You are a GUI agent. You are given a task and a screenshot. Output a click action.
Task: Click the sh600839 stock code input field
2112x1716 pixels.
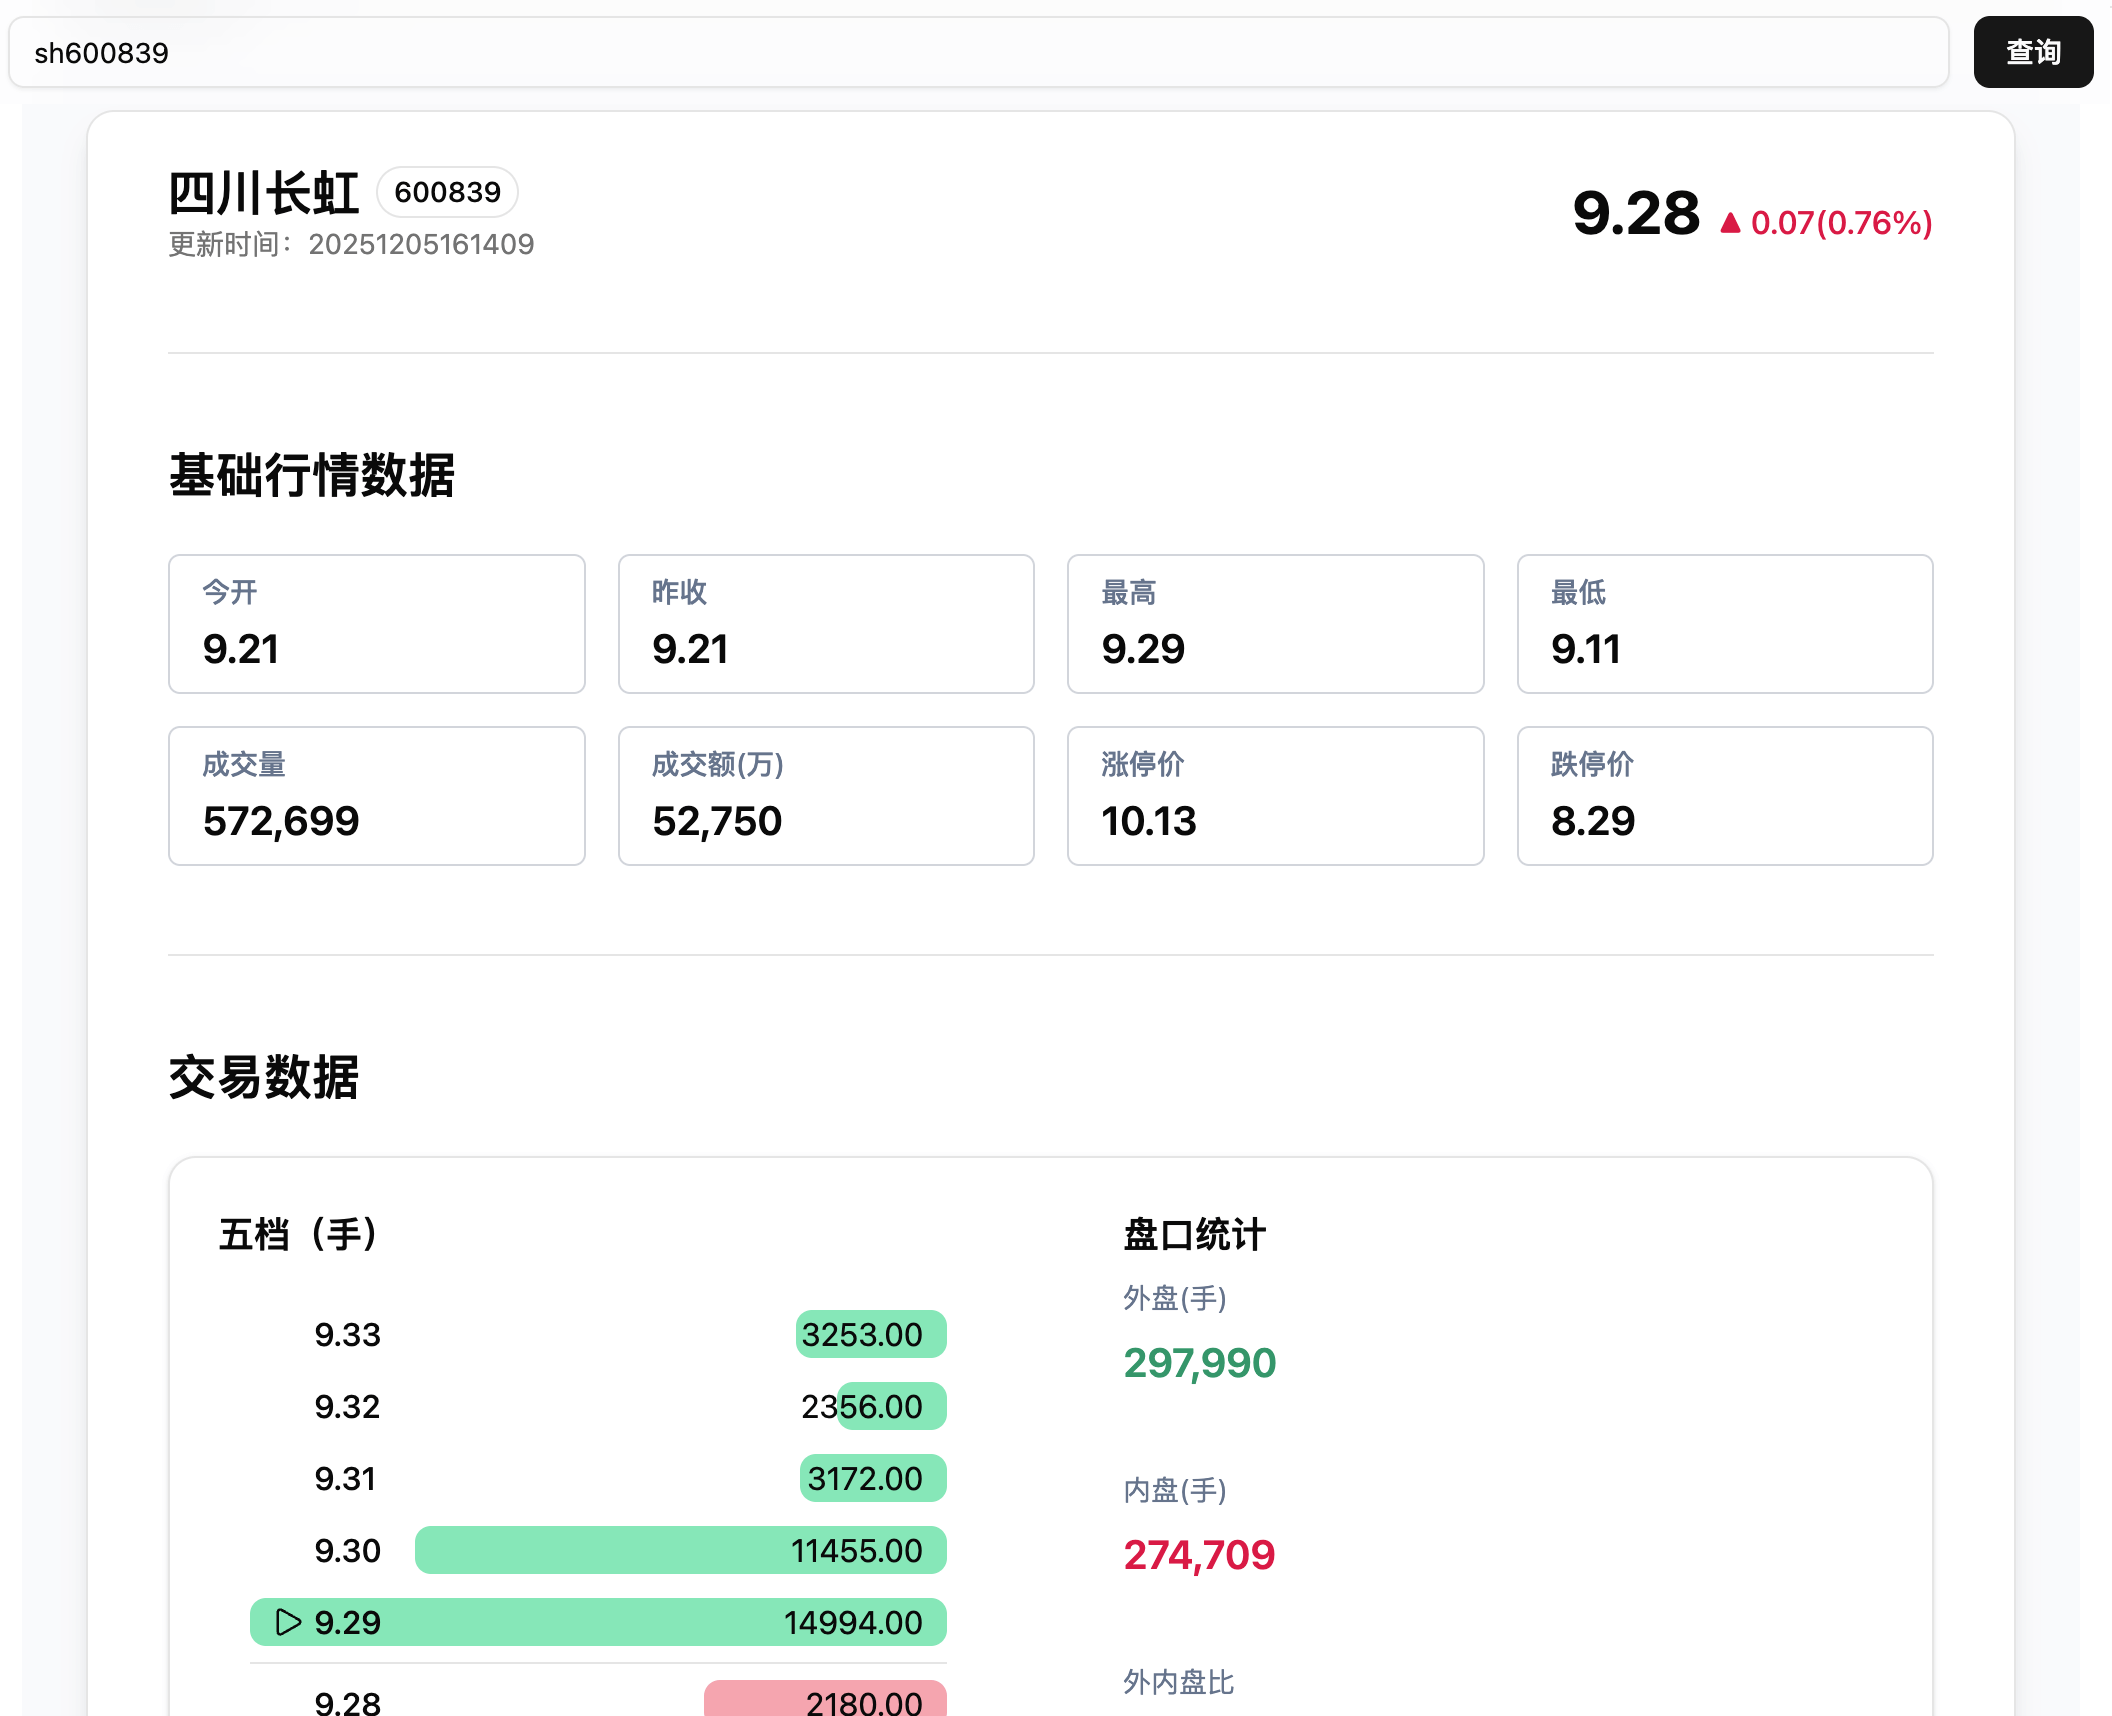978,52
